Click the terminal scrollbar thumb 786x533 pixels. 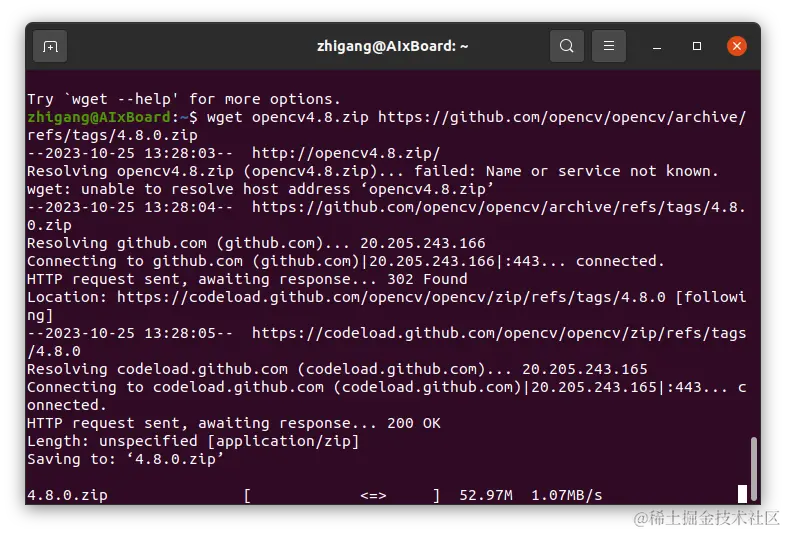point(753,468)
